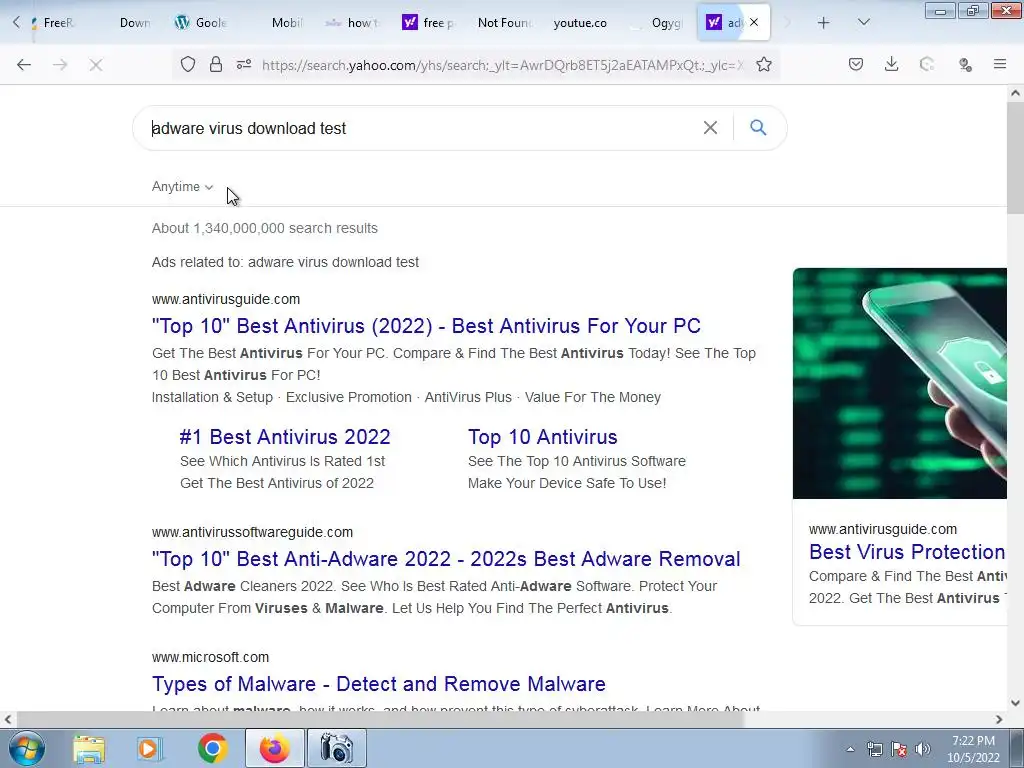Switch to the 'free p' Yahoo tab
Image resolution: width=1024 pixels, height=768 pixels.
(429, 23)
